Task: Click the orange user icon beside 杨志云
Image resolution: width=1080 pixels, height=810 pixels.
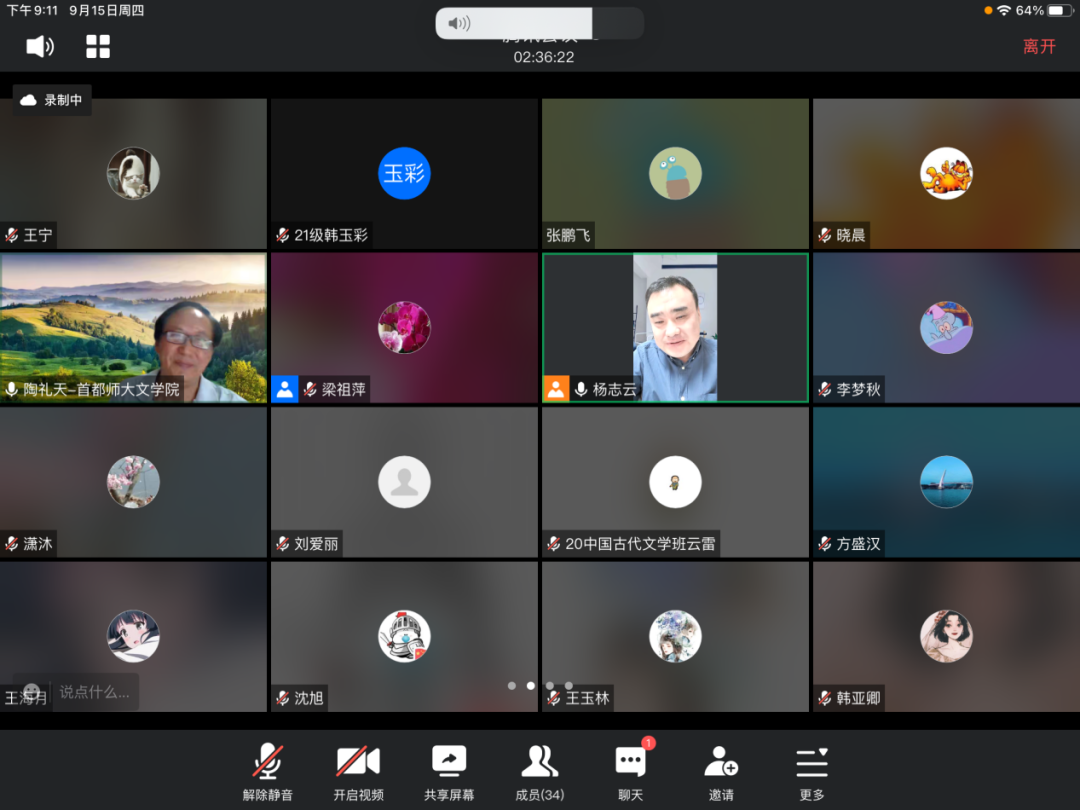Action: point(556,389)
